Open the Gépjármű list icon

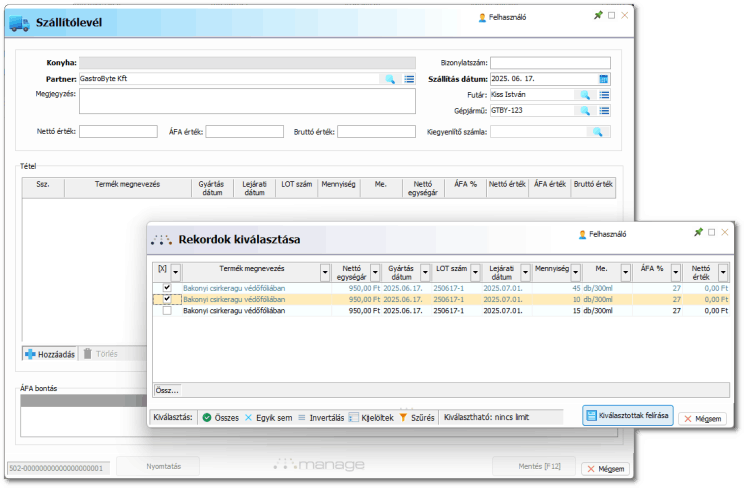[x=604, y=111]
